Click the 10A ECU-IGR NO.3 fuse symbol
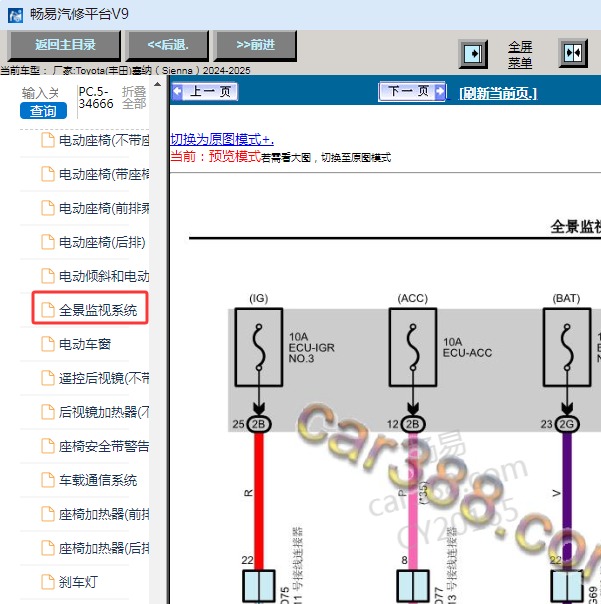 point(259,347)
